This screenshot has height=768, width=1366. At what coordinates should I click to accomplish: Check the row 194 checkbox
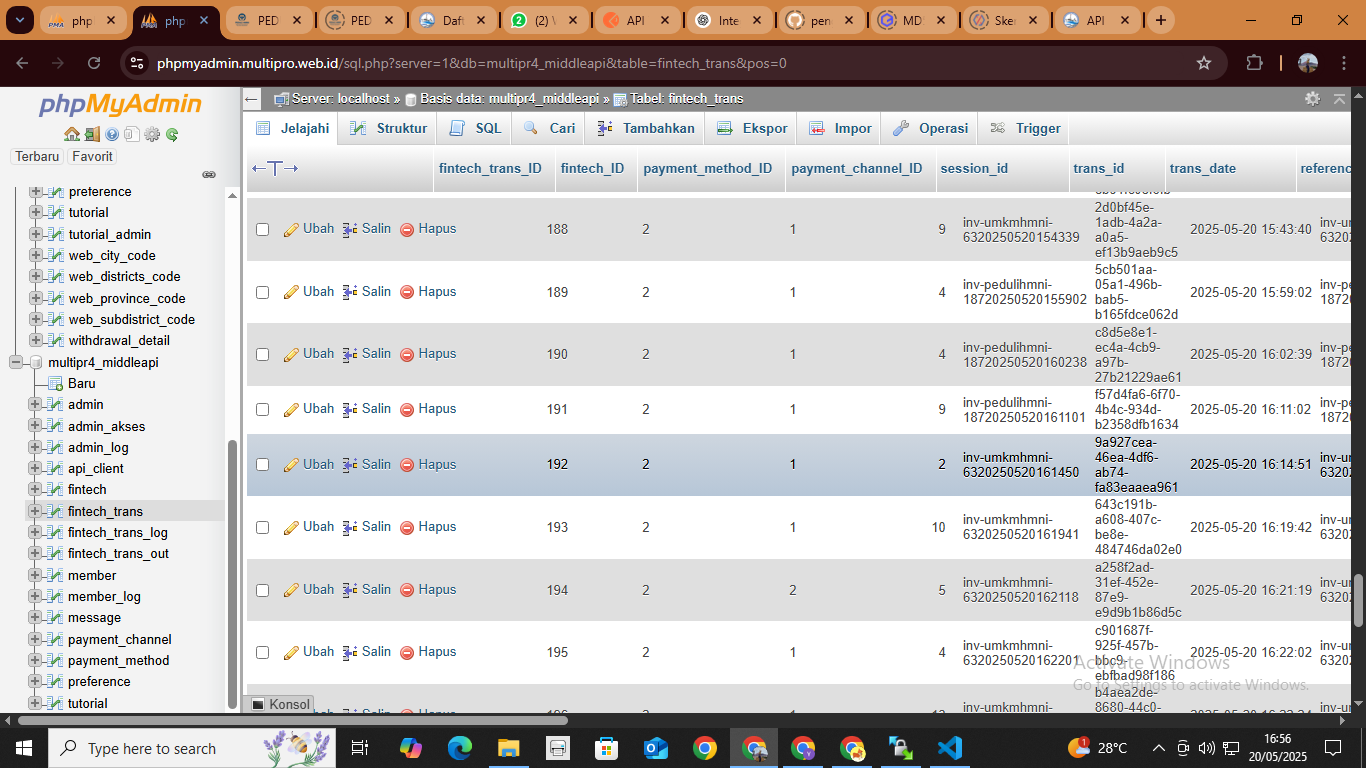262,590
